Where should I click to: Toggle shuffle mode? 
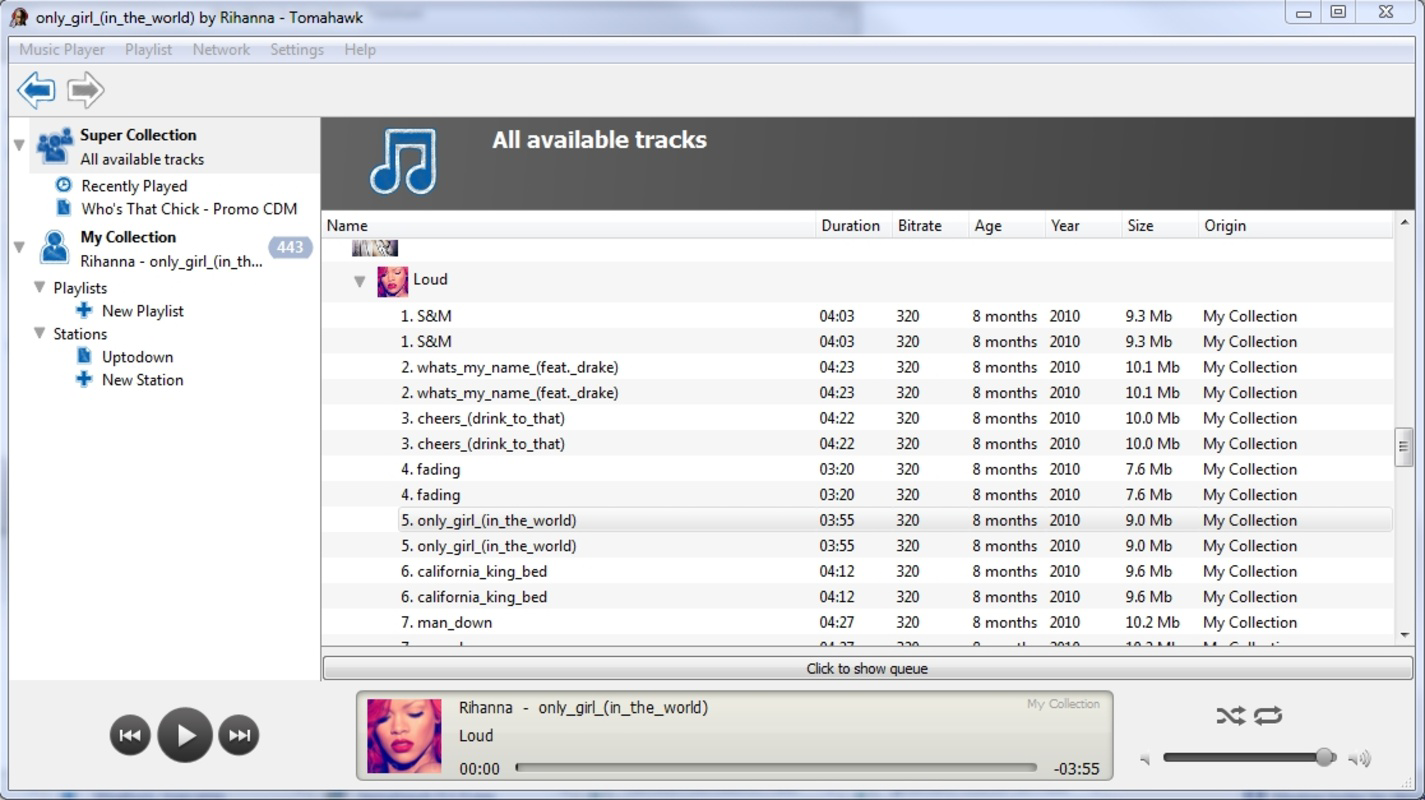1230,715
